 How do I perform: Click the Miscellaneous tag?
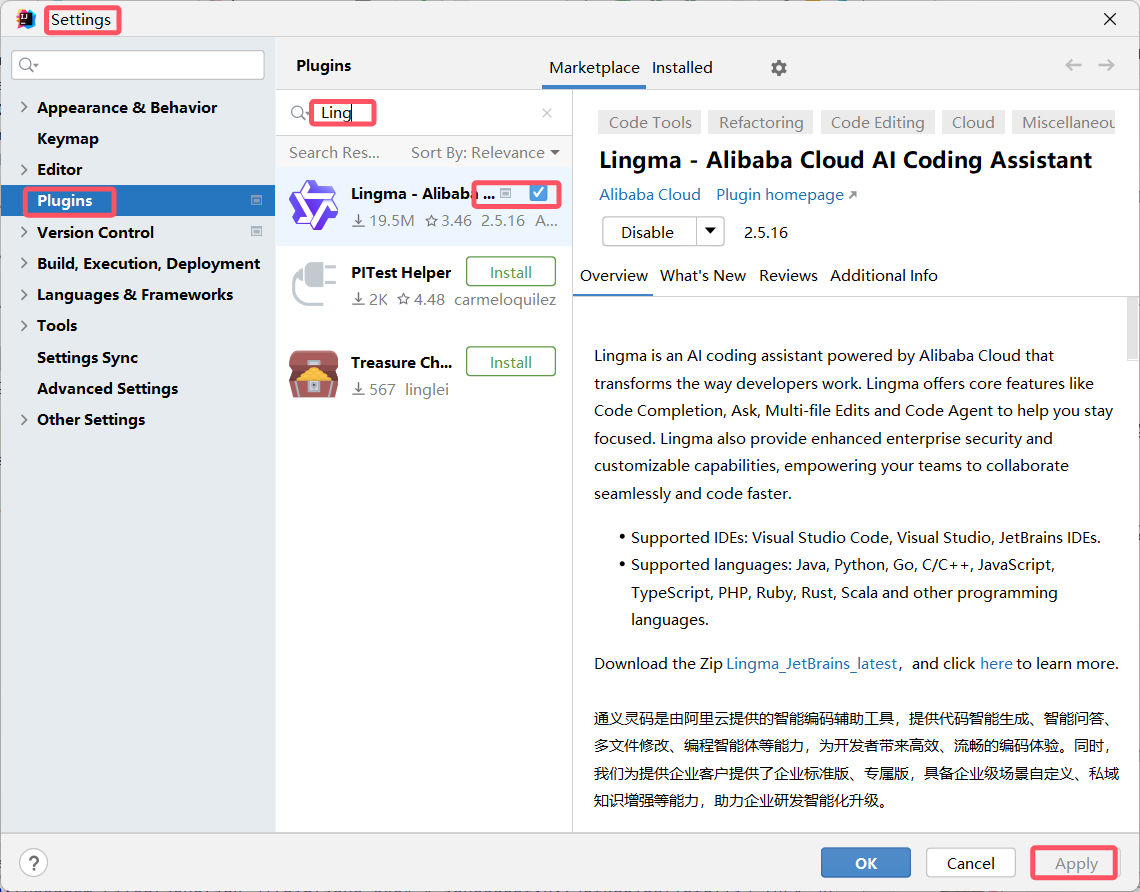tap(1064, 122)
